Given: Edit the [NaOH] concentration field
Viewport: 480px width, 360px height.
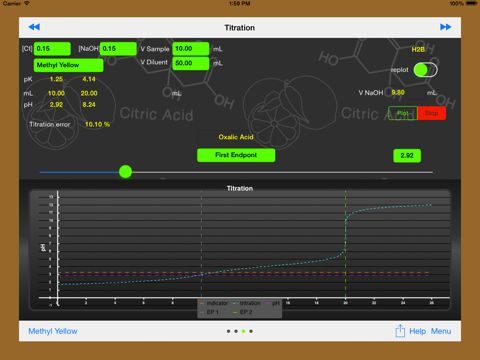Looking at the screenshot, I should [118, 49].
